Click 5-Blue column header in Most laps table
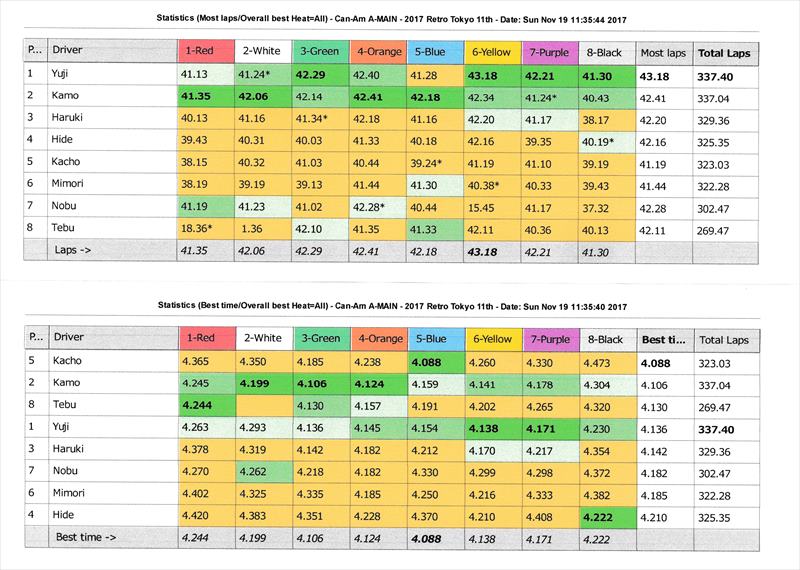 coord(433,50)
